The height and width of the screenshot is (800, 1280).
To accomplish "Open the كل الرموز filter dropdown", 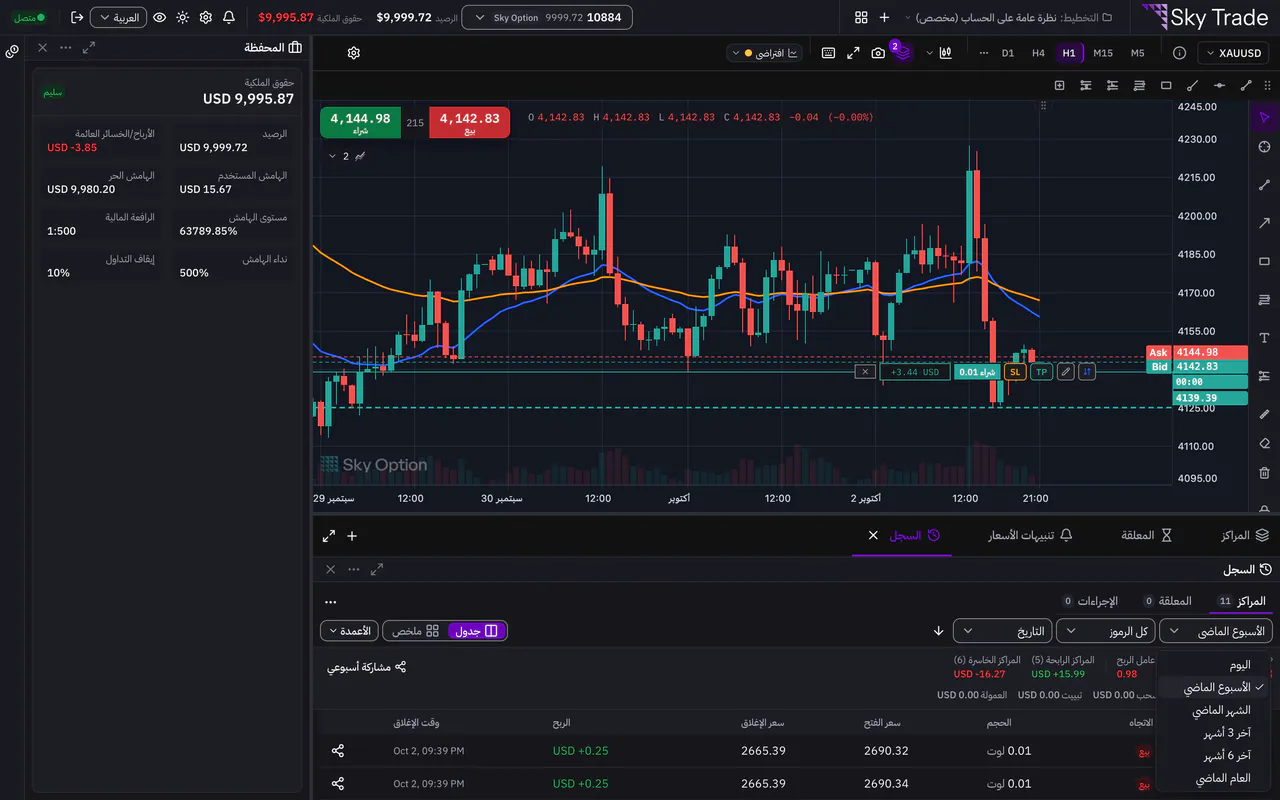I will coord(1105,631).
